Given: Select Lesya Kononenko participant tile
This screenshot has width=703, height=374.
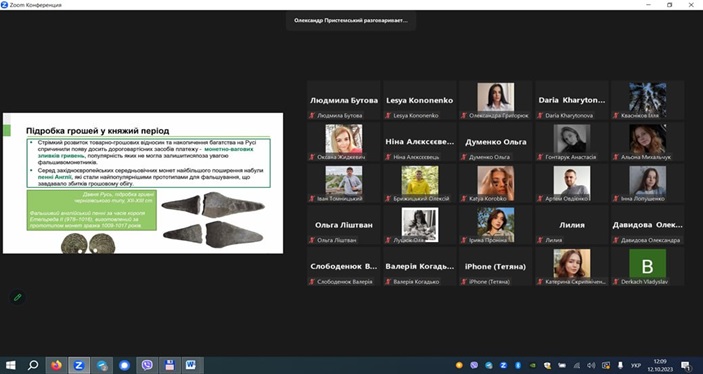Looking at the screenshot, I should tap(420, 100).
